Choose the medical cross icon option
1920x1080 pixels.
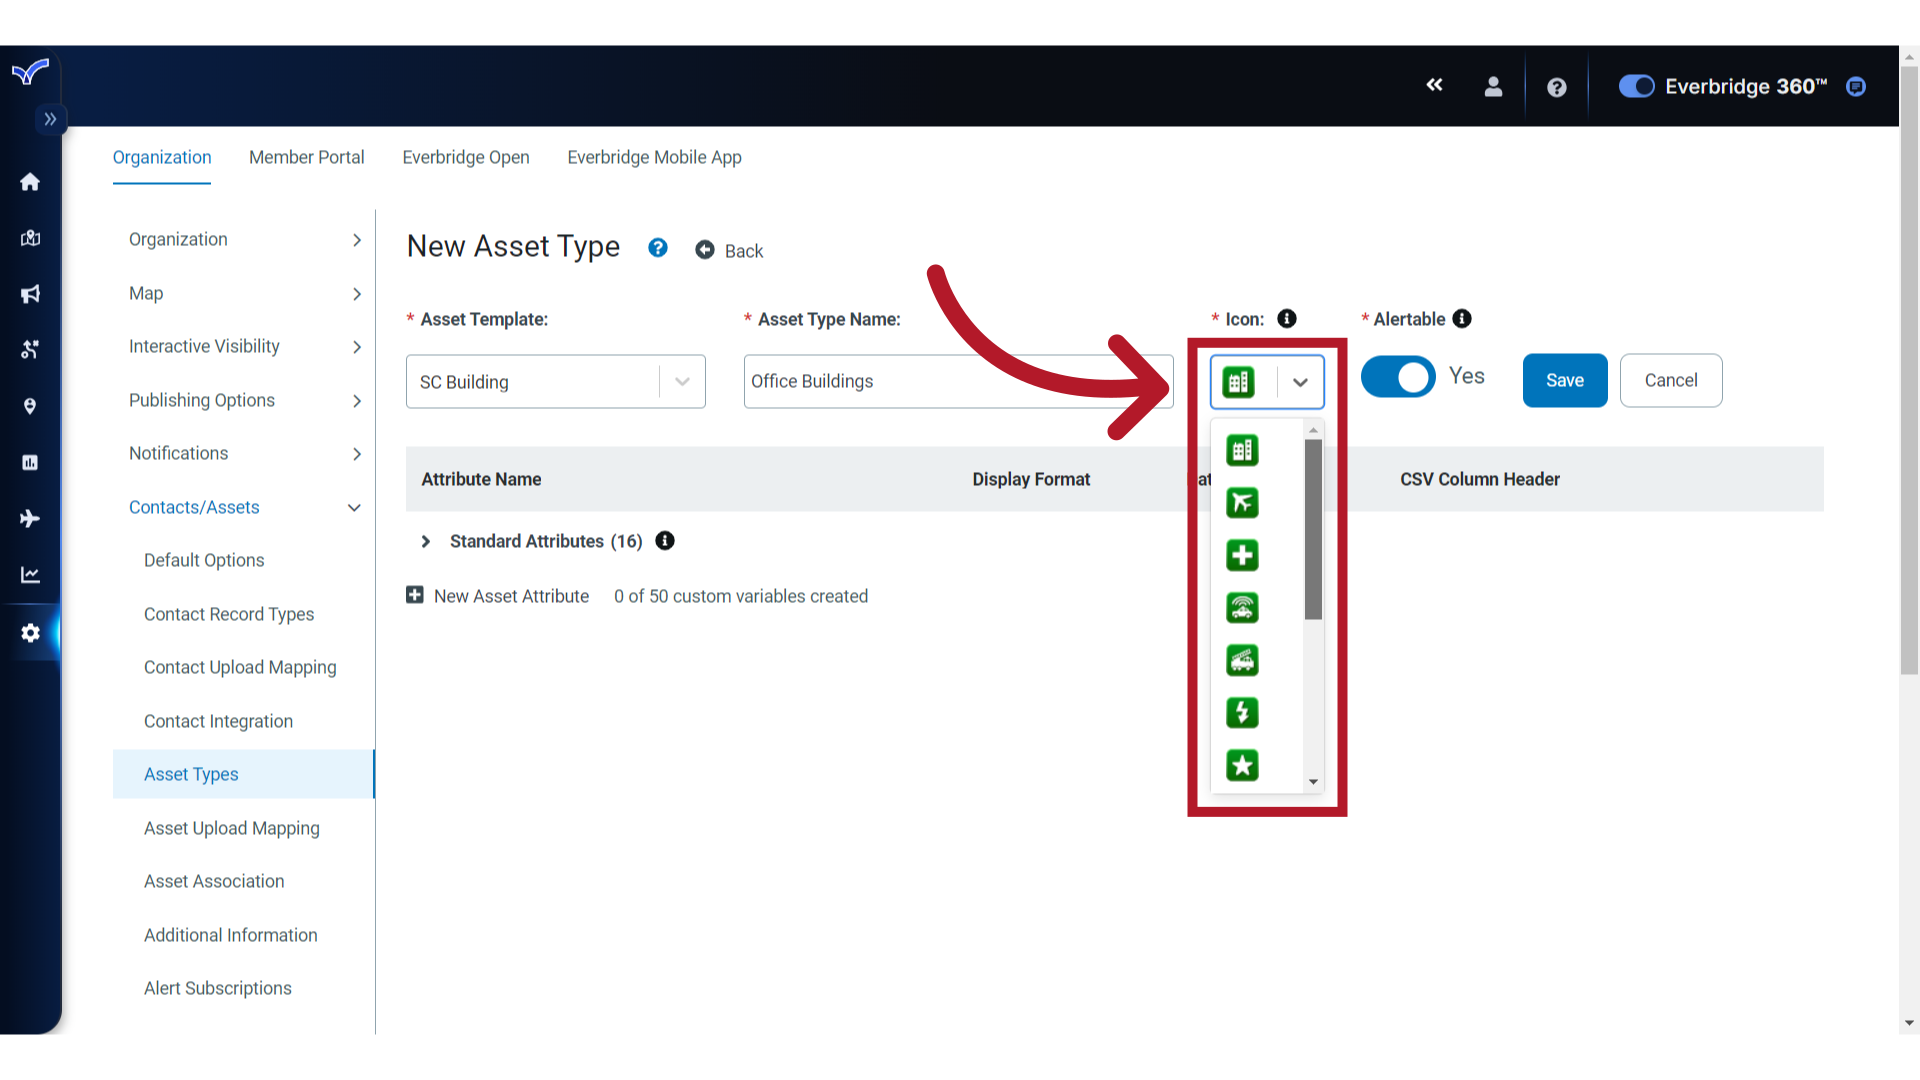(1242, 555)
